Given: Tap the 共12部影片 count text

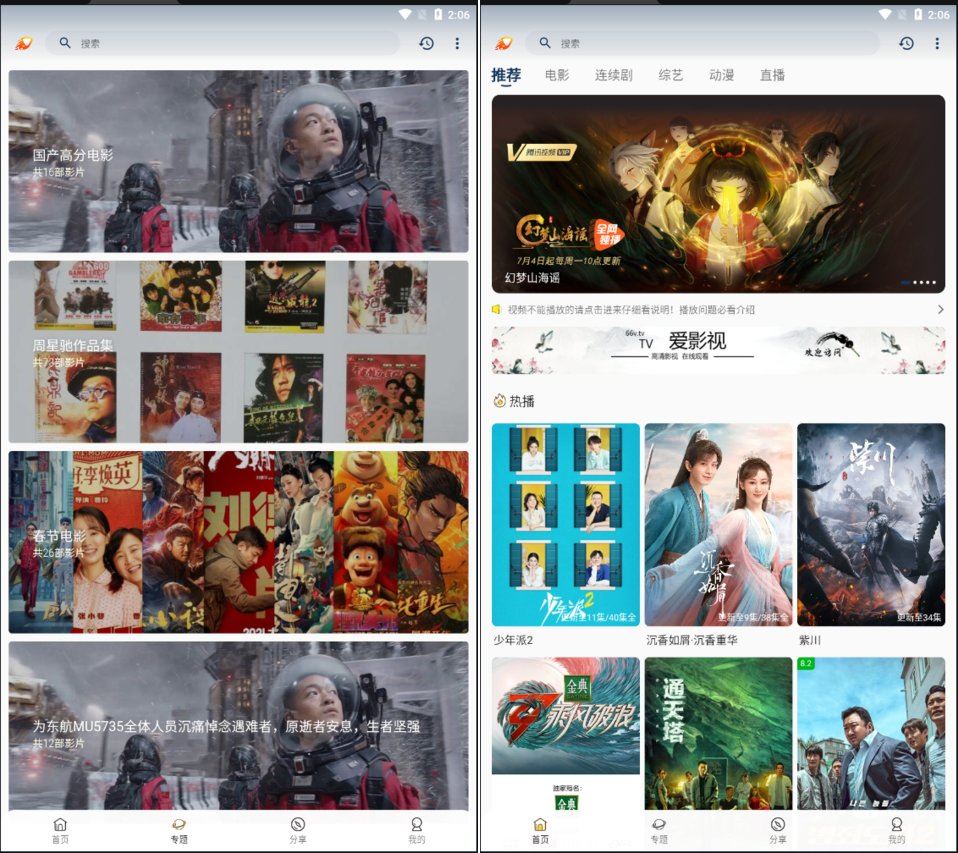Looking at the screenshot, I should click(x=59, y=743).
